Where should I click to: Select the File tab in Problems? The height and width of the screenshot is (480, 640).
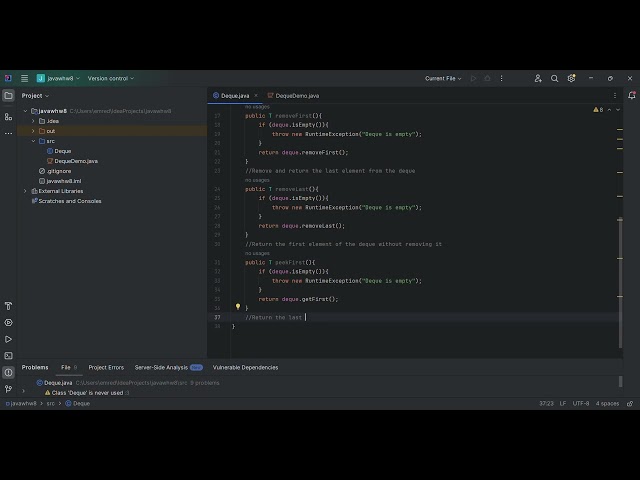point(69,367)
